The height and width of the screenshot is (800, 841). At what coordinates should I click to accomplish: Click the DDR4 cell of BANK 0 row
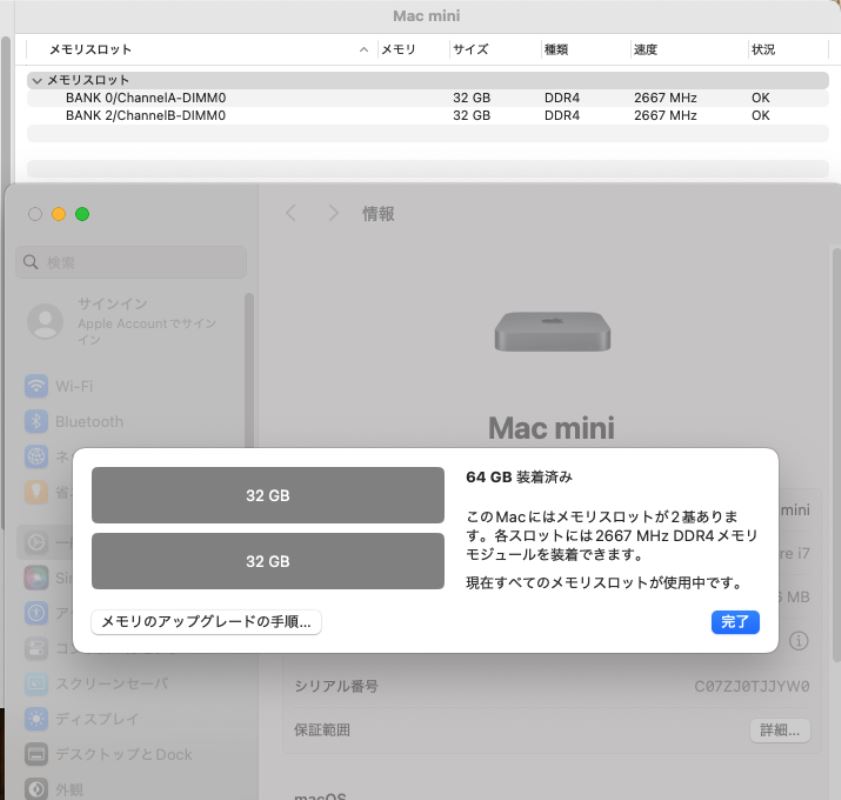[562, 98]
